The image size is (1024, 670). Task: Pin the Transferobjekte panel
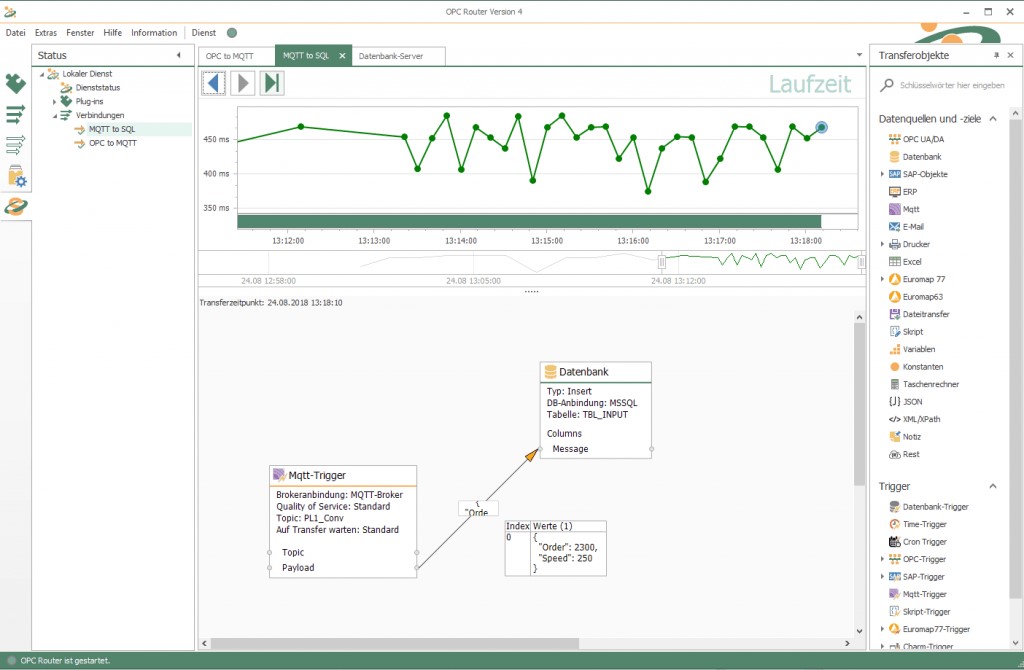click(x=996, y=56)
